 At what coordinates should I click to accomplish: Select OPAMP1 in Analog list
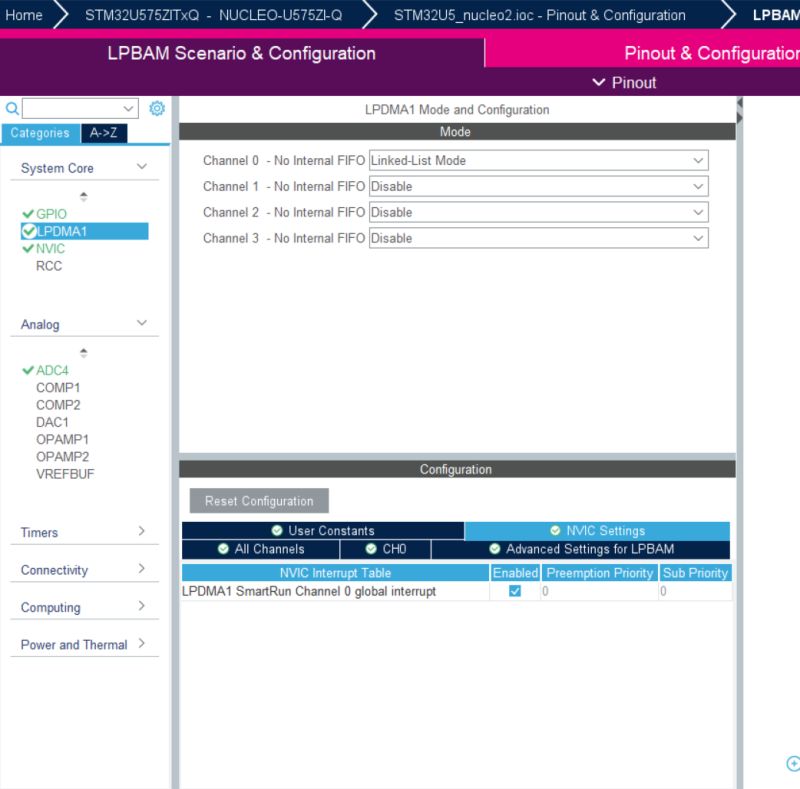tap(62, 439)
